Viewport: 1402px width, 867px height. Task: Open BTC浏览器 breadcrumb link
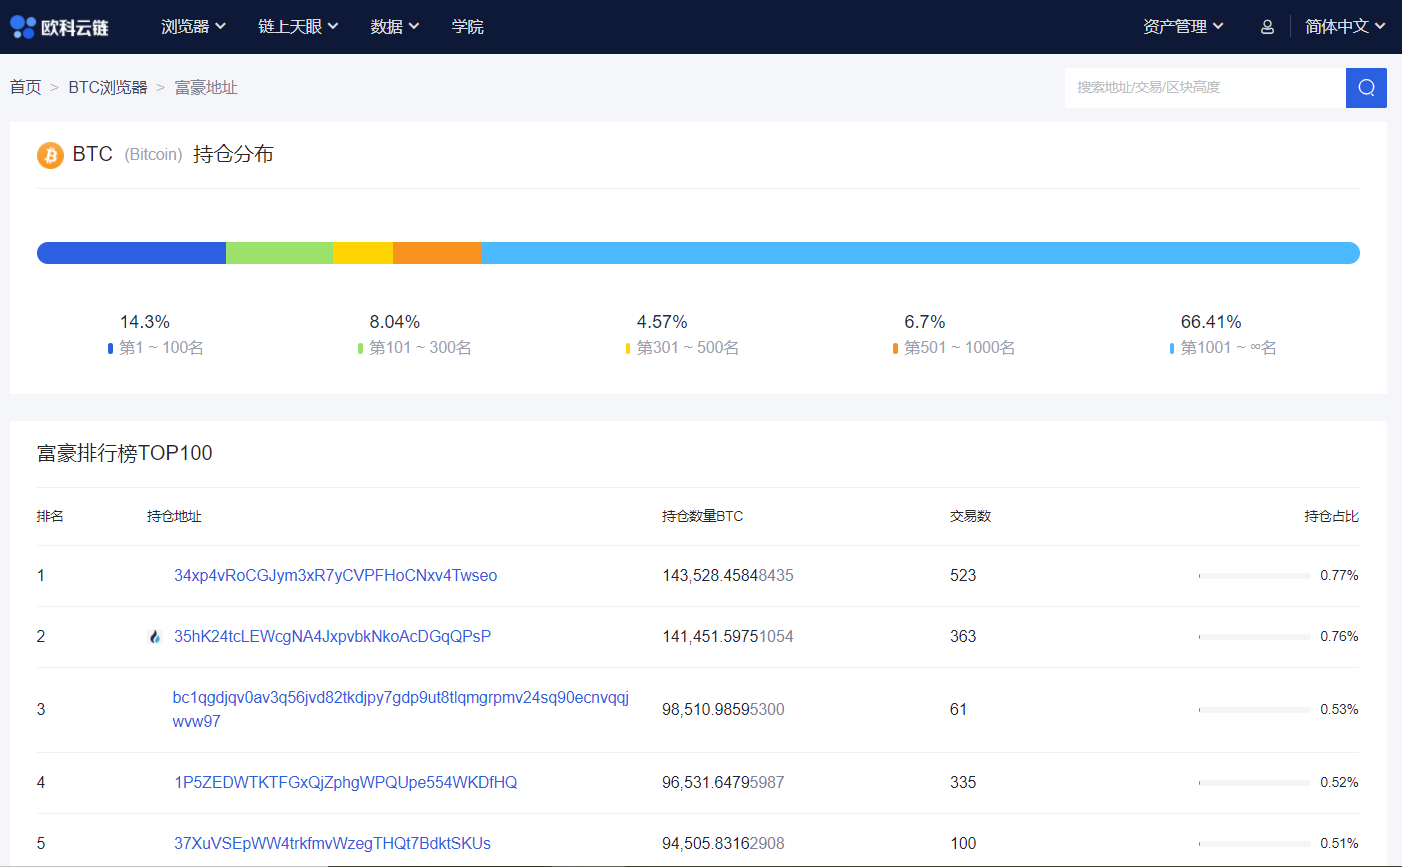pyautogui.click(x=108, y=88)
